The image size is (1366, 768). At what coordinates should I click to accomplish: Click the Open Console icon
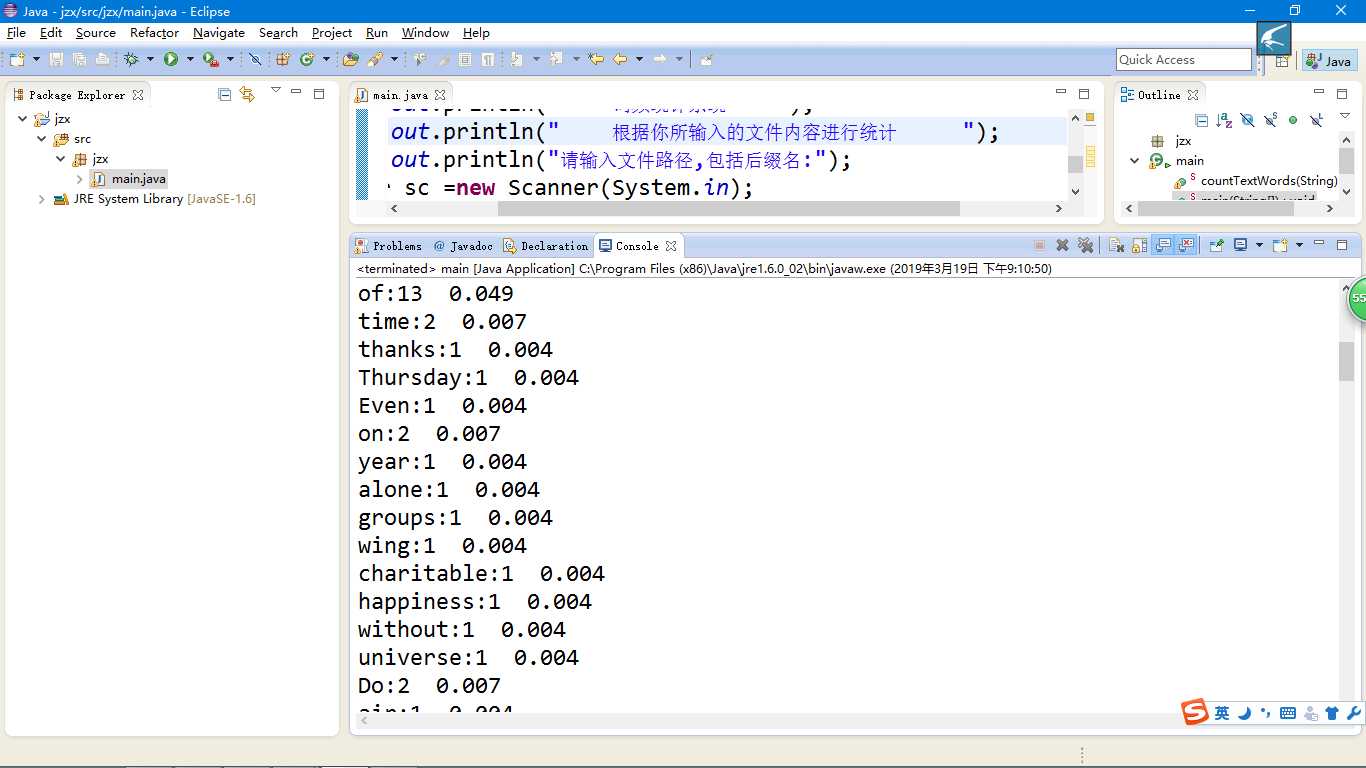[x=1279, y=245]
